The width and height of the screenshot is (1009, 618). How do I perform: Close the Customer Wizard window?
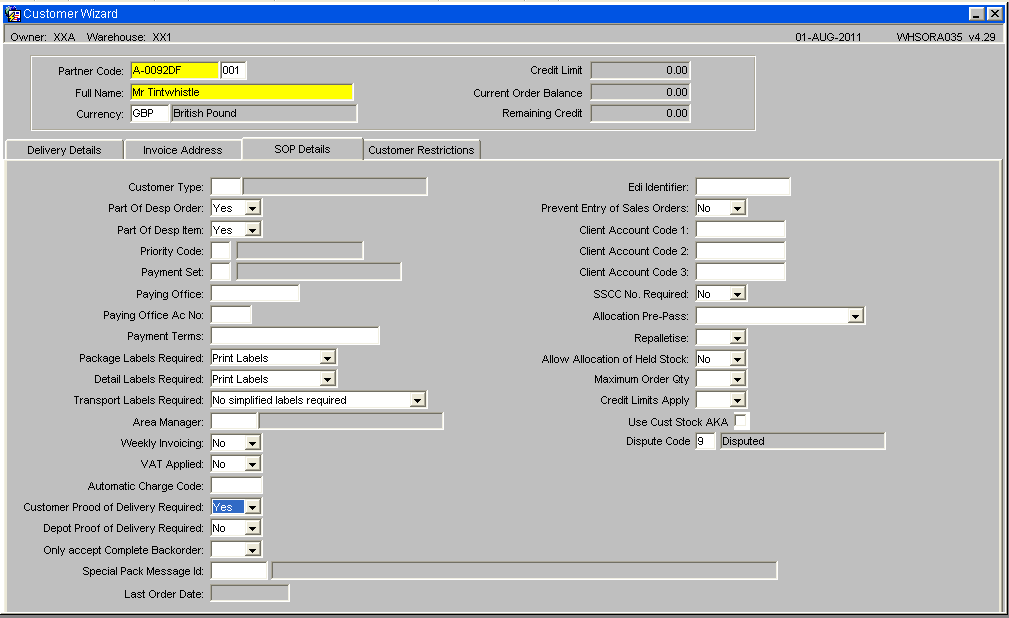point(994,14)
